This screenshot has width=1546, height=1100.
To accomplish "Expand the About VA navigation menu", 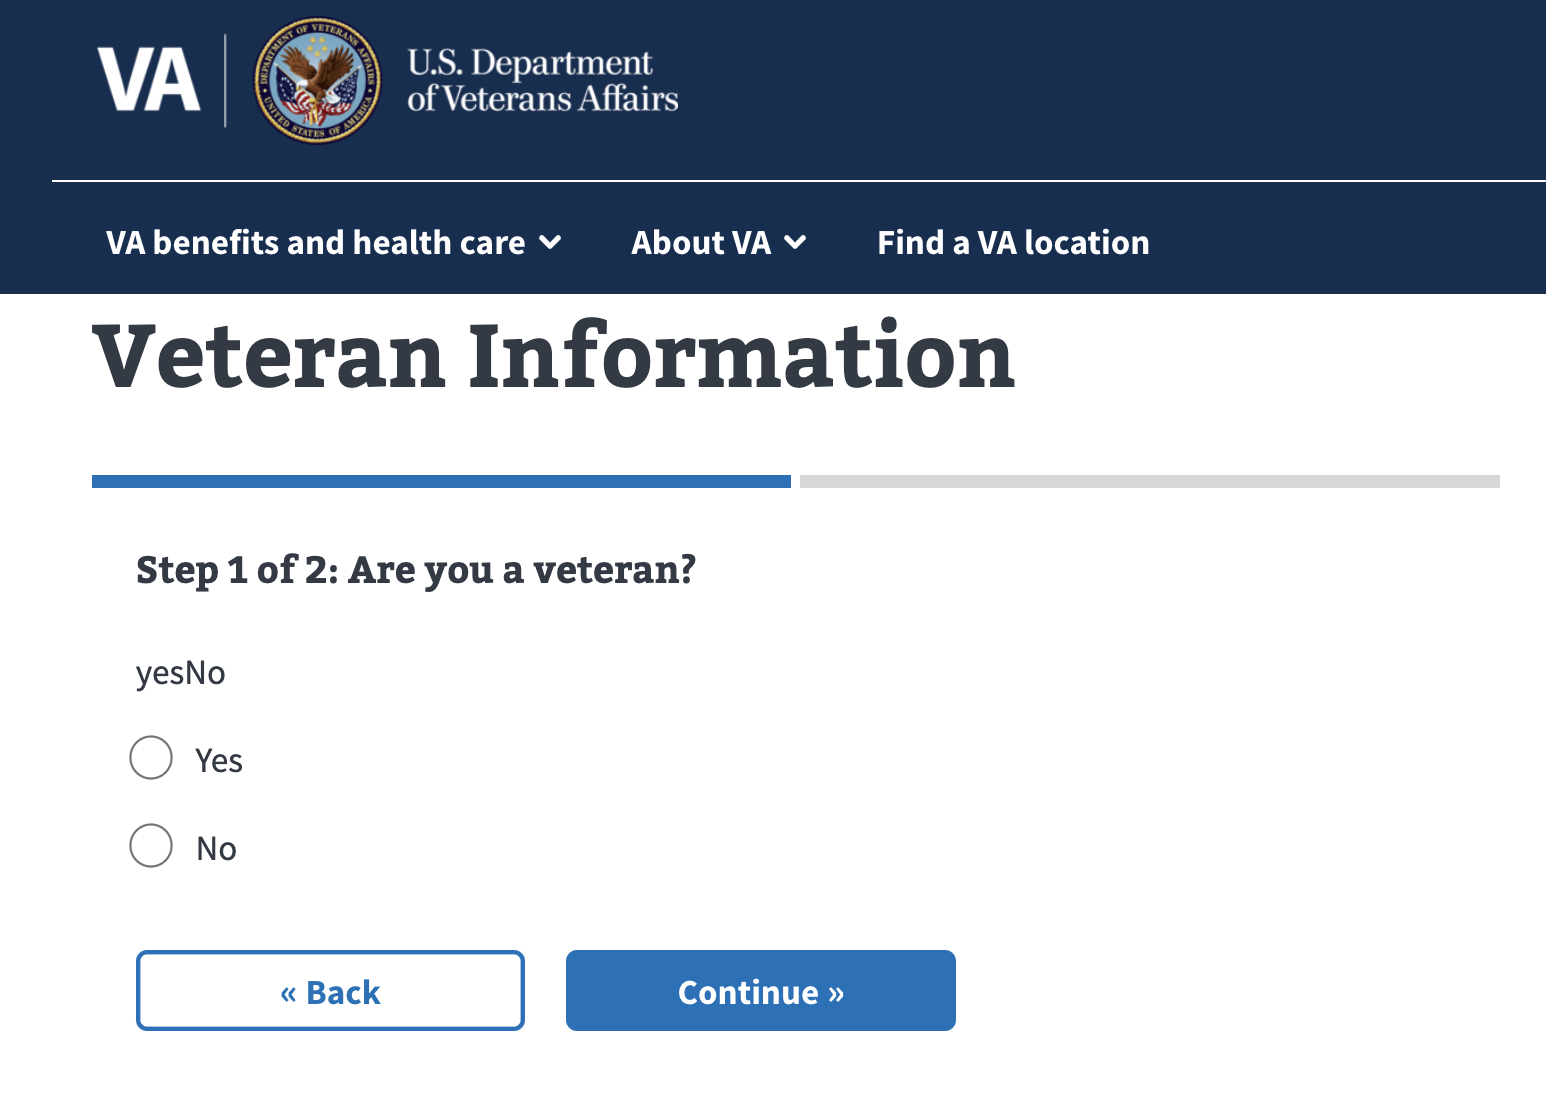I will 715,242.
